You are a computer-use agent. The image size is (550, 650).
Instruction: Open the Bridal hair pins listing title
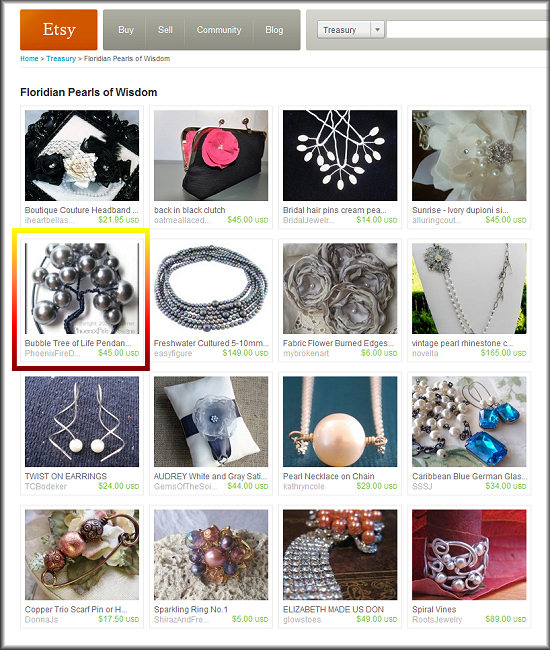[x=334, y=210]
